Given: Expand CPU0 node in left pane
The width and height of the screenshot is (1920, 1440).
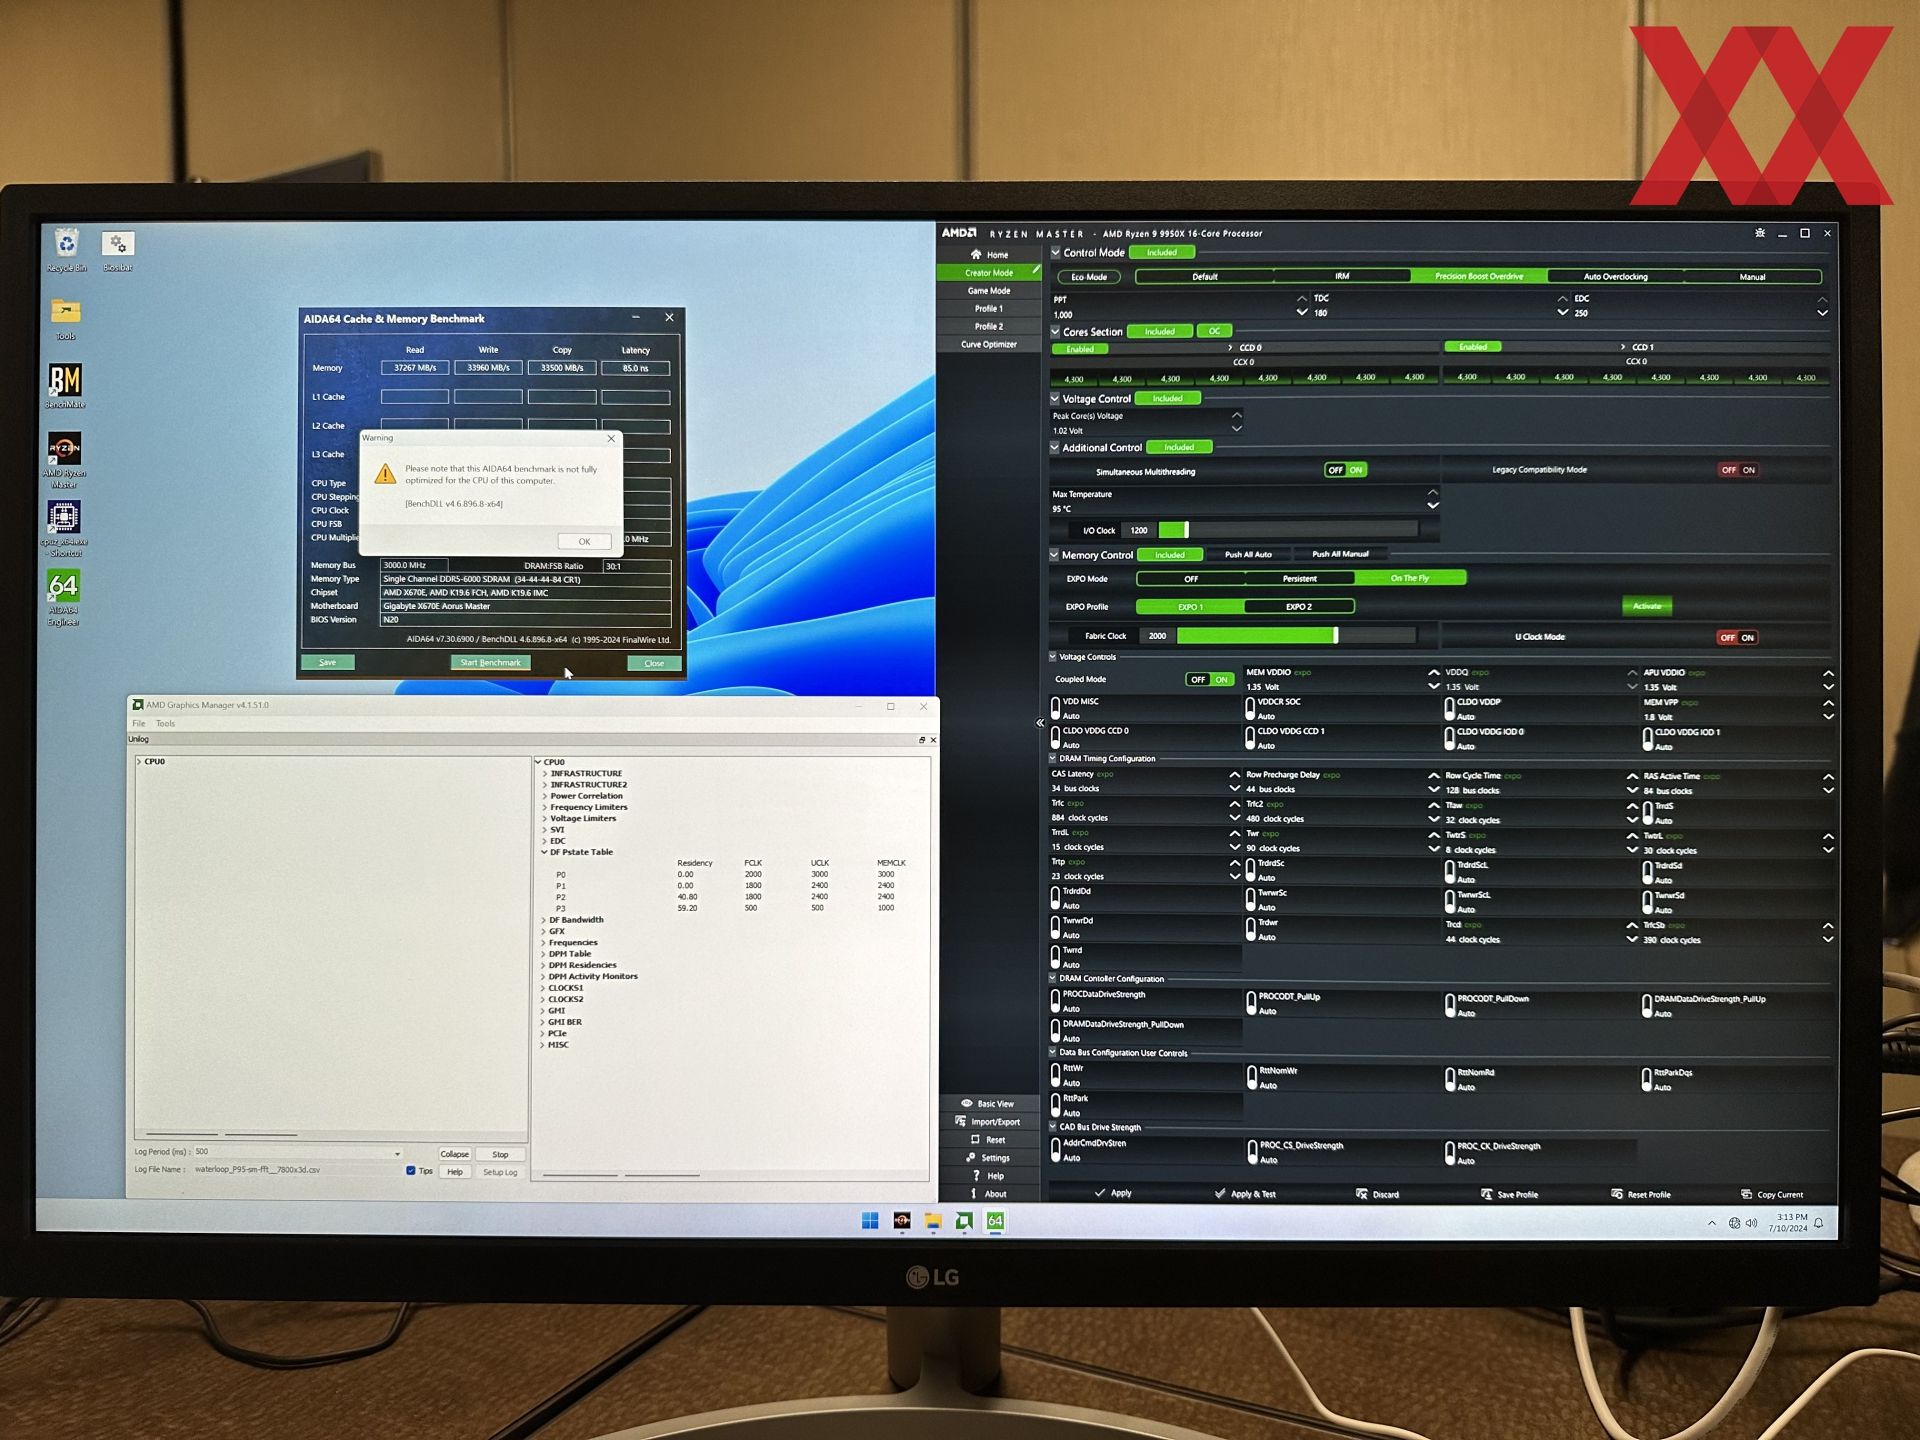Looking at the screenshot, I should (139, 762).
